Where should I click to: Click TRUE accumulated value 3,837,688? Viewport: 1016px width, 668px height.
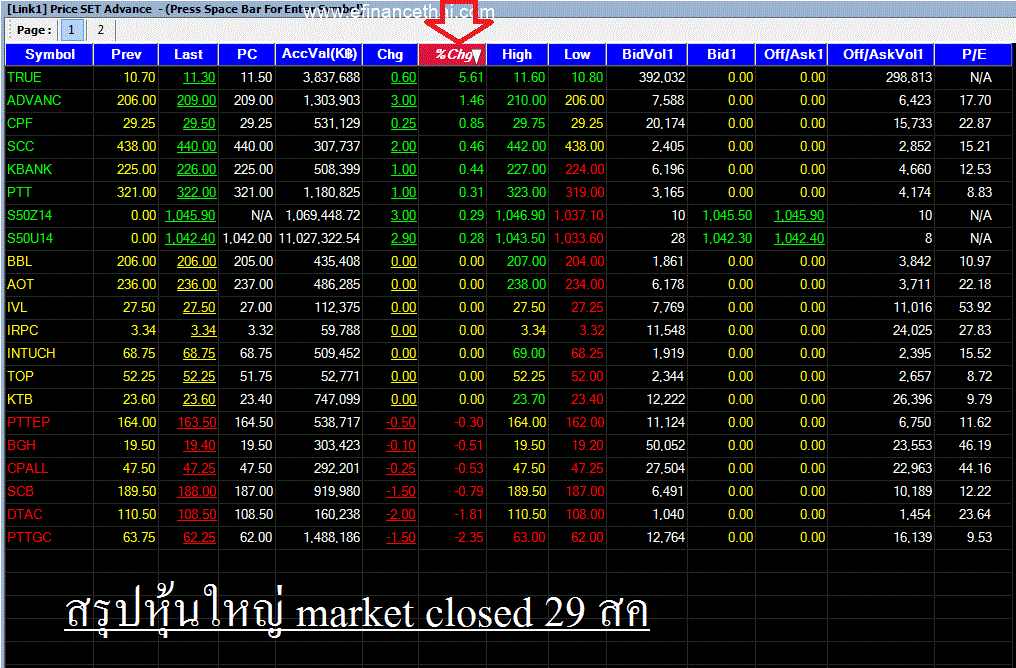332,78
